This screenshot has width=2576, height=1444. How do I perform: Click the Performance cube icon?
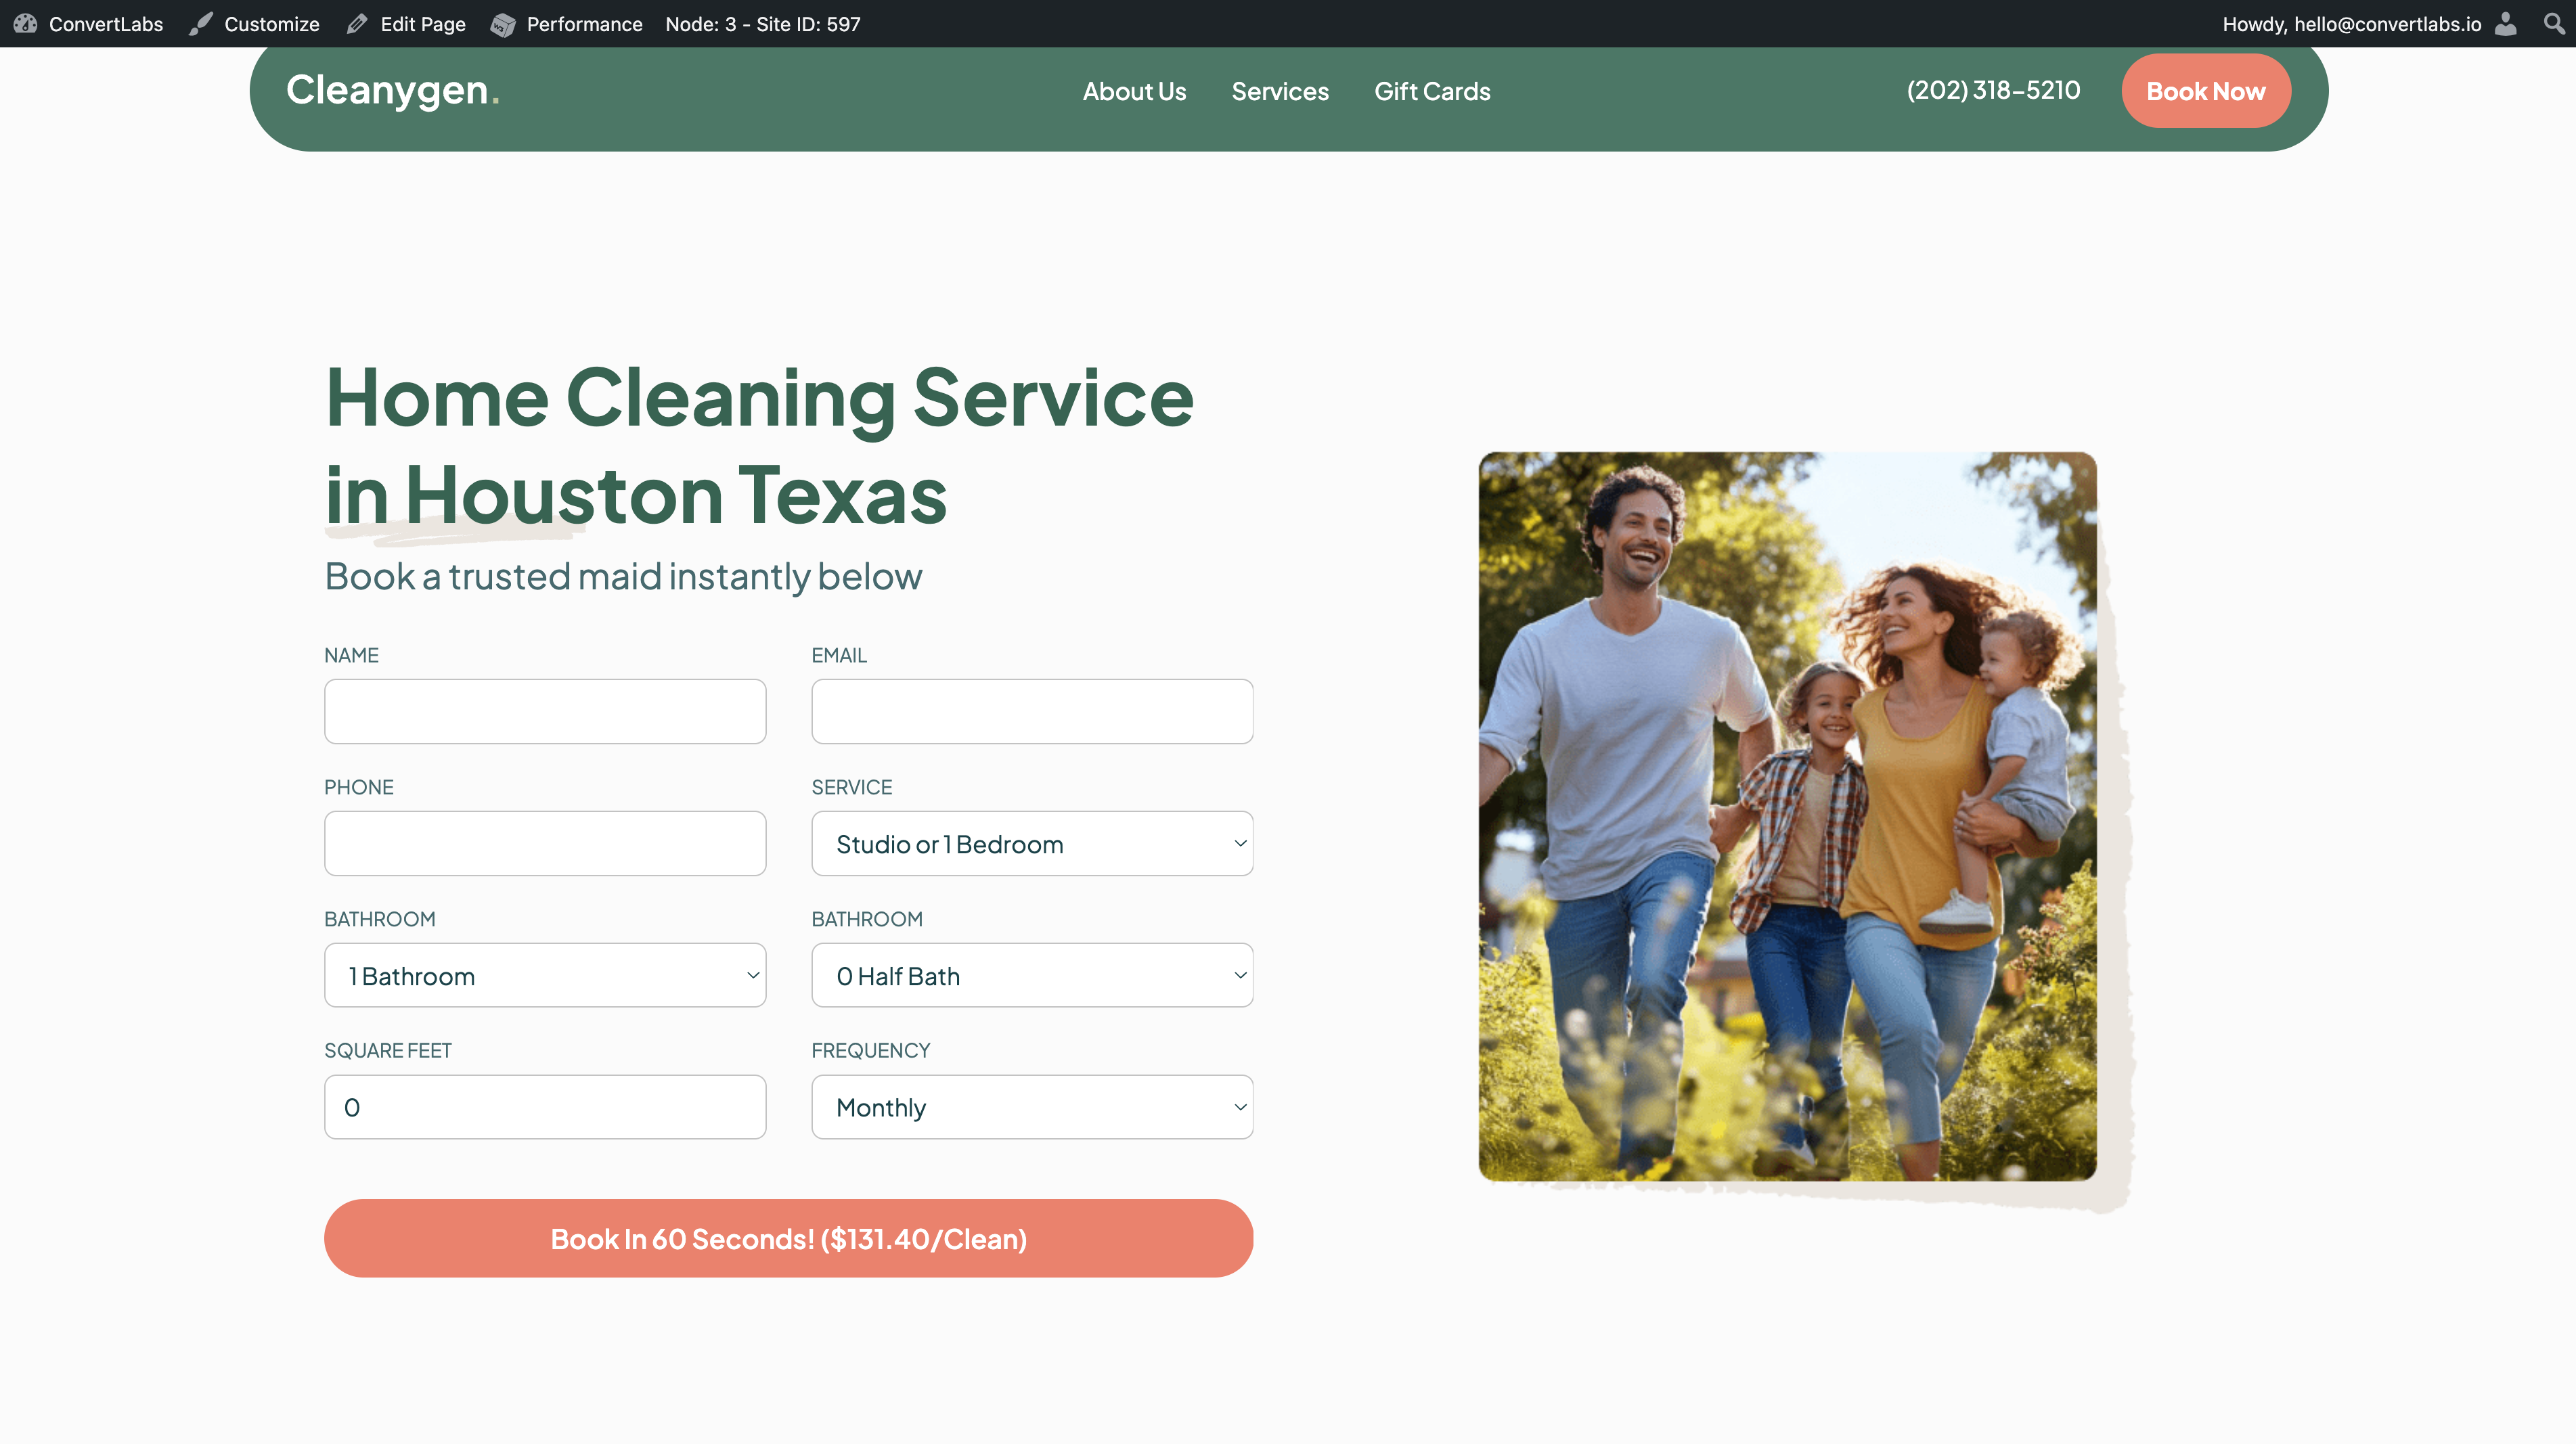pos(502,24)
